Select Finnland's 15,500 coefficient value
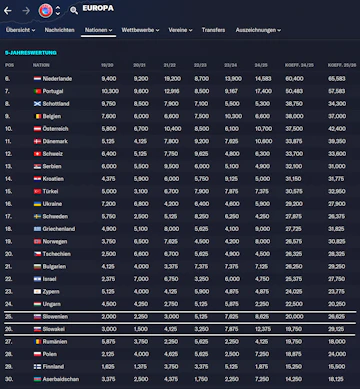 tap(337, 367)
